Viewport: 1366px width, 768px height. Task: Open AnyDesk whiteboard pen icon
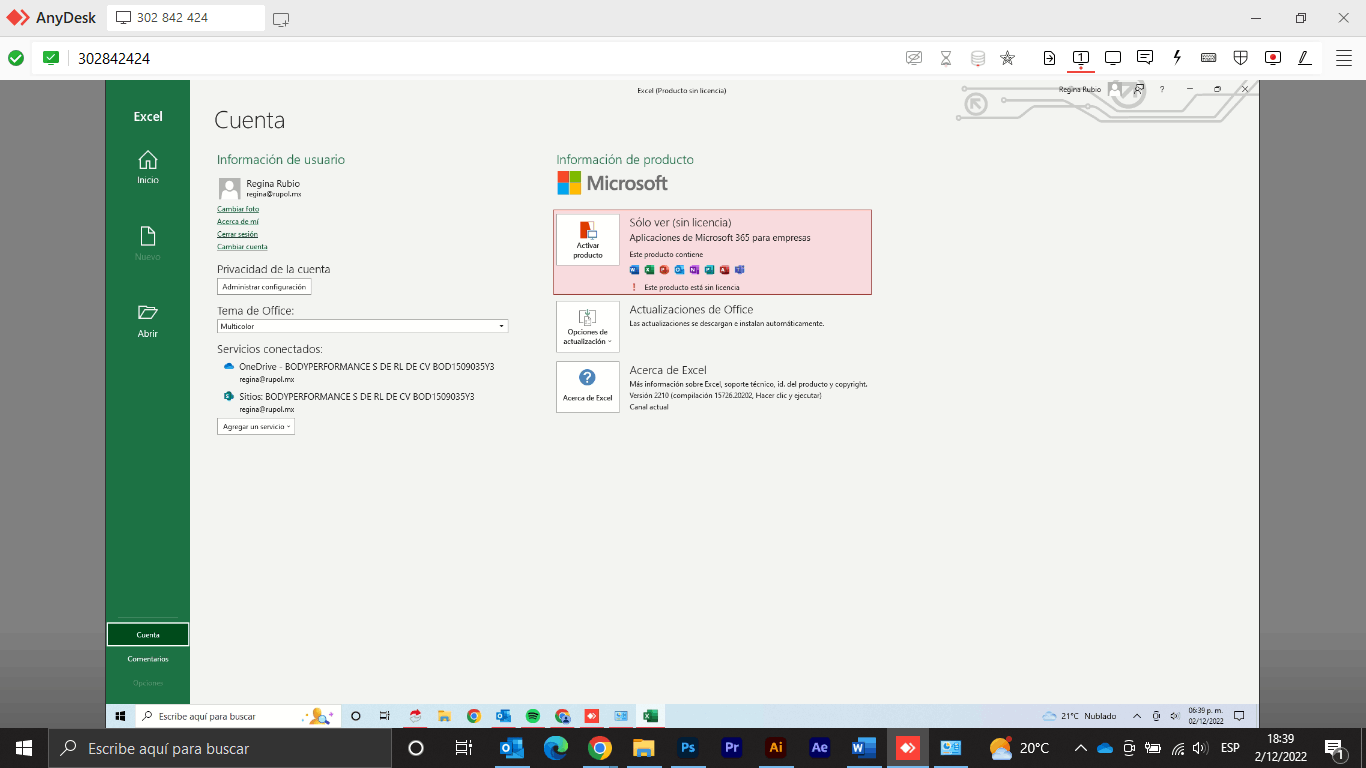[x=1305, y=58]
